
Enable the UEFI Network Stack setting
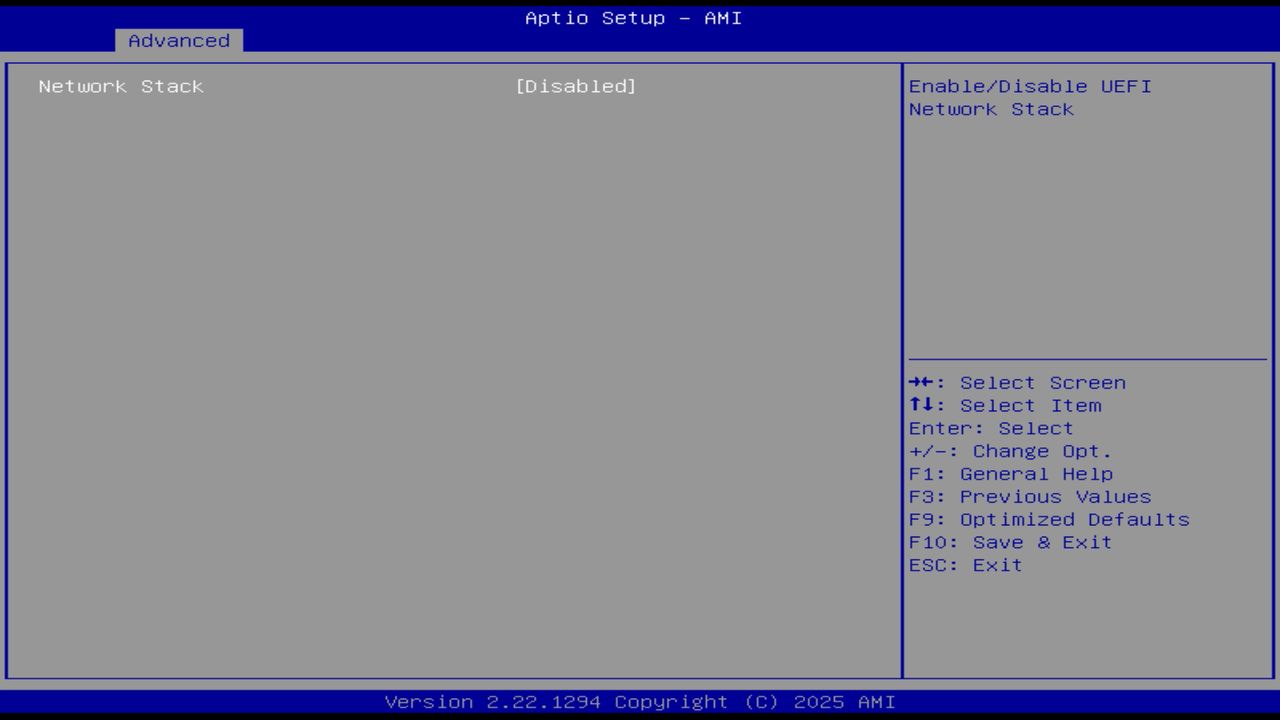coord(577,86)
